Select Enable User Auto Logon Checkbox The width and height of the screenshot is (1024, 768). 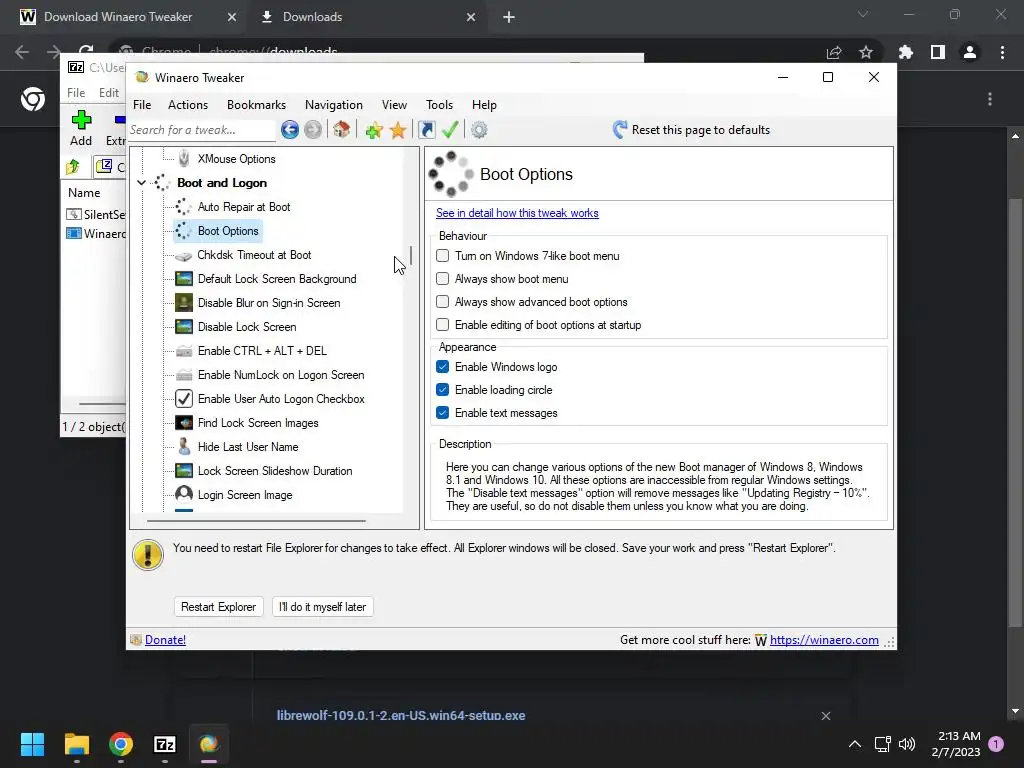point(281,399)
